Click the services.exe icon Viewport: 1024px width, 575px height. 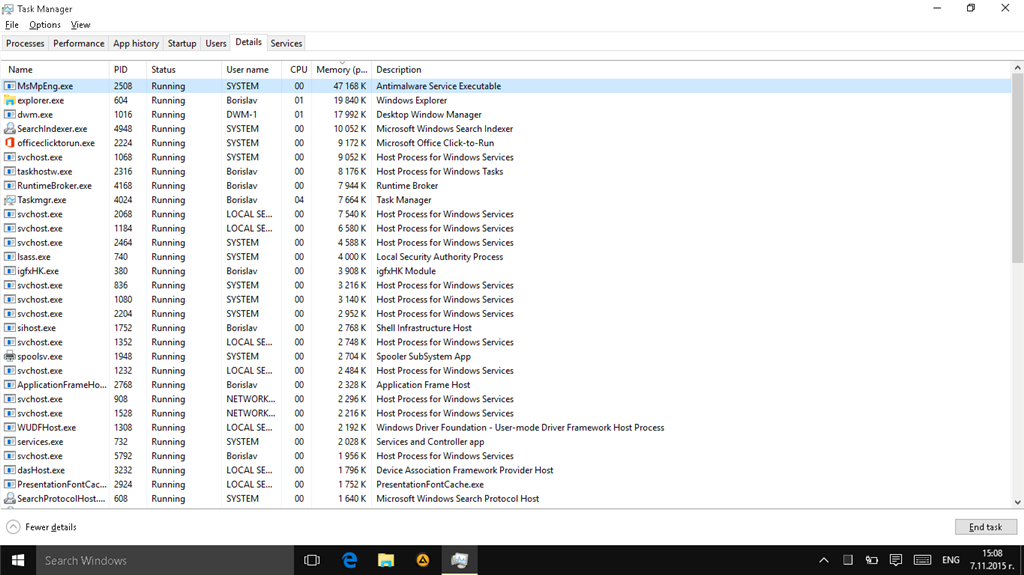click(x=10, y=442)
